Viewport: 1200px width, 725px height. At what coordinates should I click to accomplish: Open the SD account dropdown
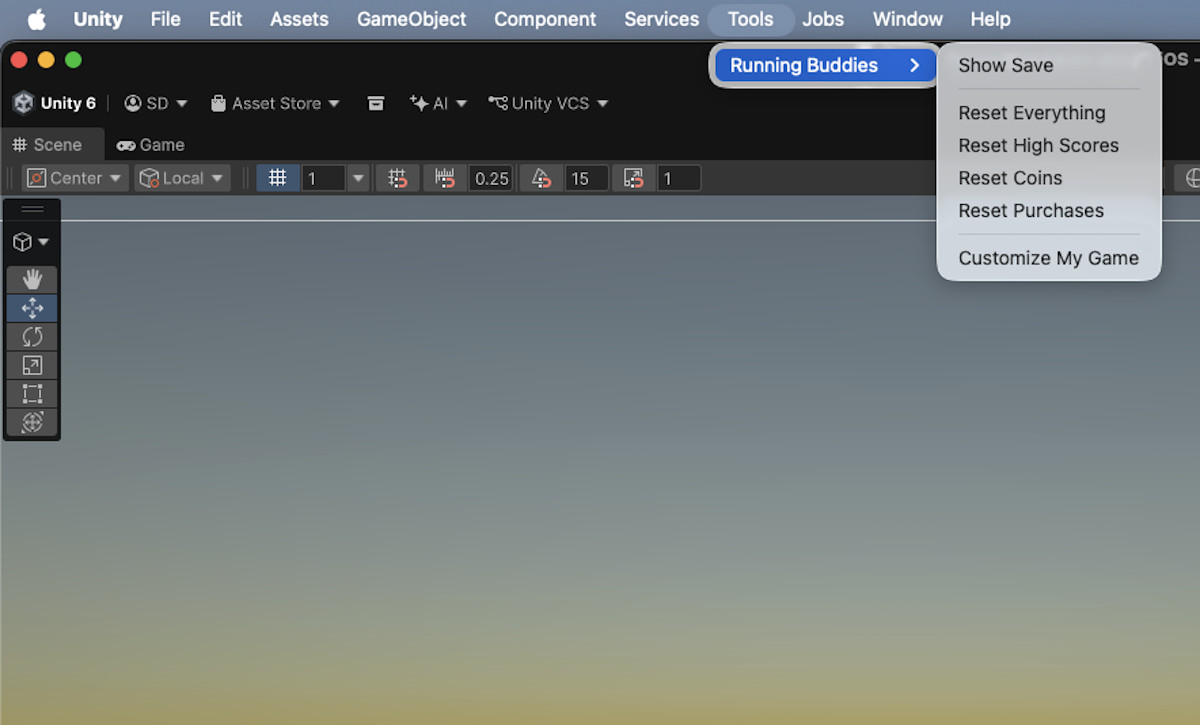[x=156, y=103]
